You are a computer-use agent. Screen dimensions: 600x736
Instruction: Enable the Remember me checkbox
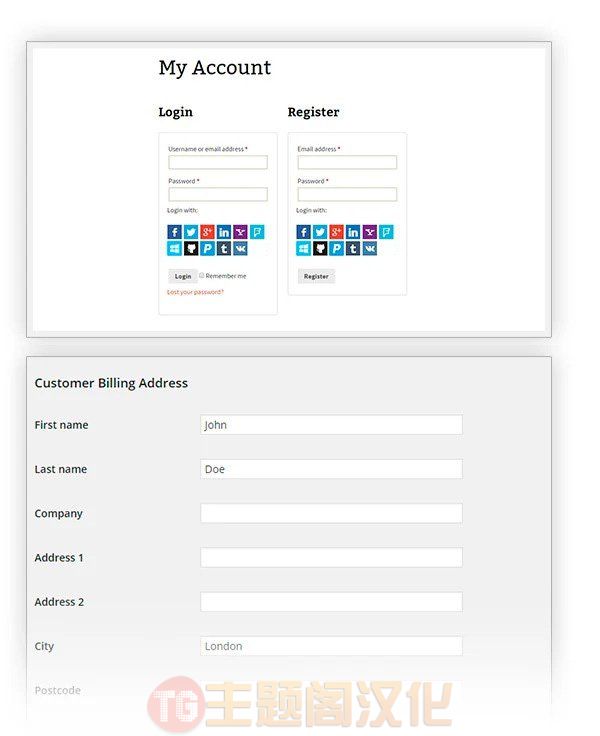[201, 276]
